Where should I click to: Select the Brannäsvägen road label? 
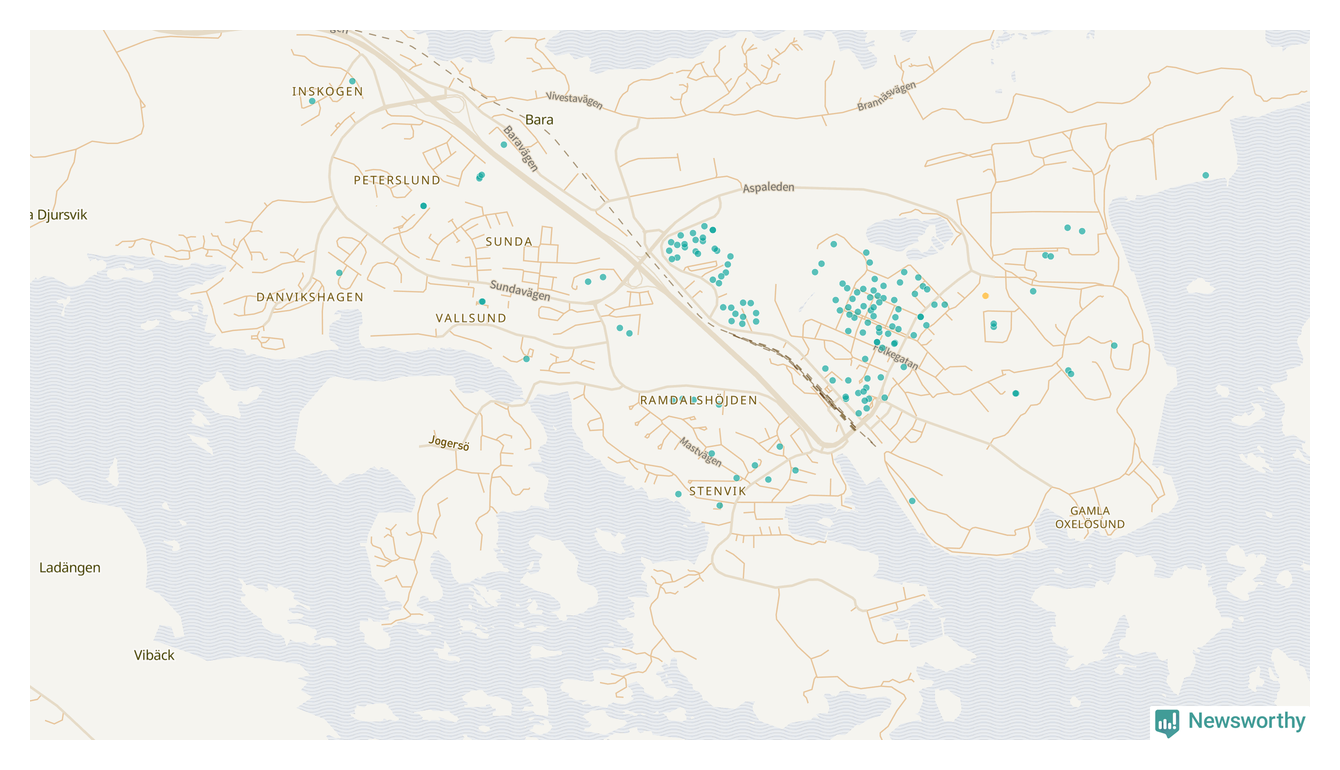tap(887, 97)
